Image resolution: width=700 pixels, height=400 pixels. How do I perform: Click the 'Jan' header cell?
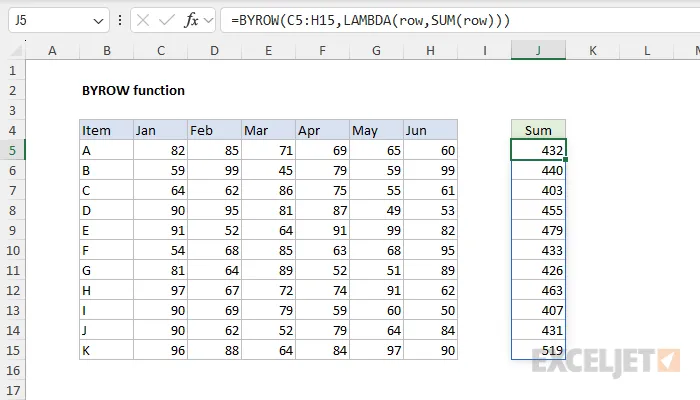click(x=161, y=130)
